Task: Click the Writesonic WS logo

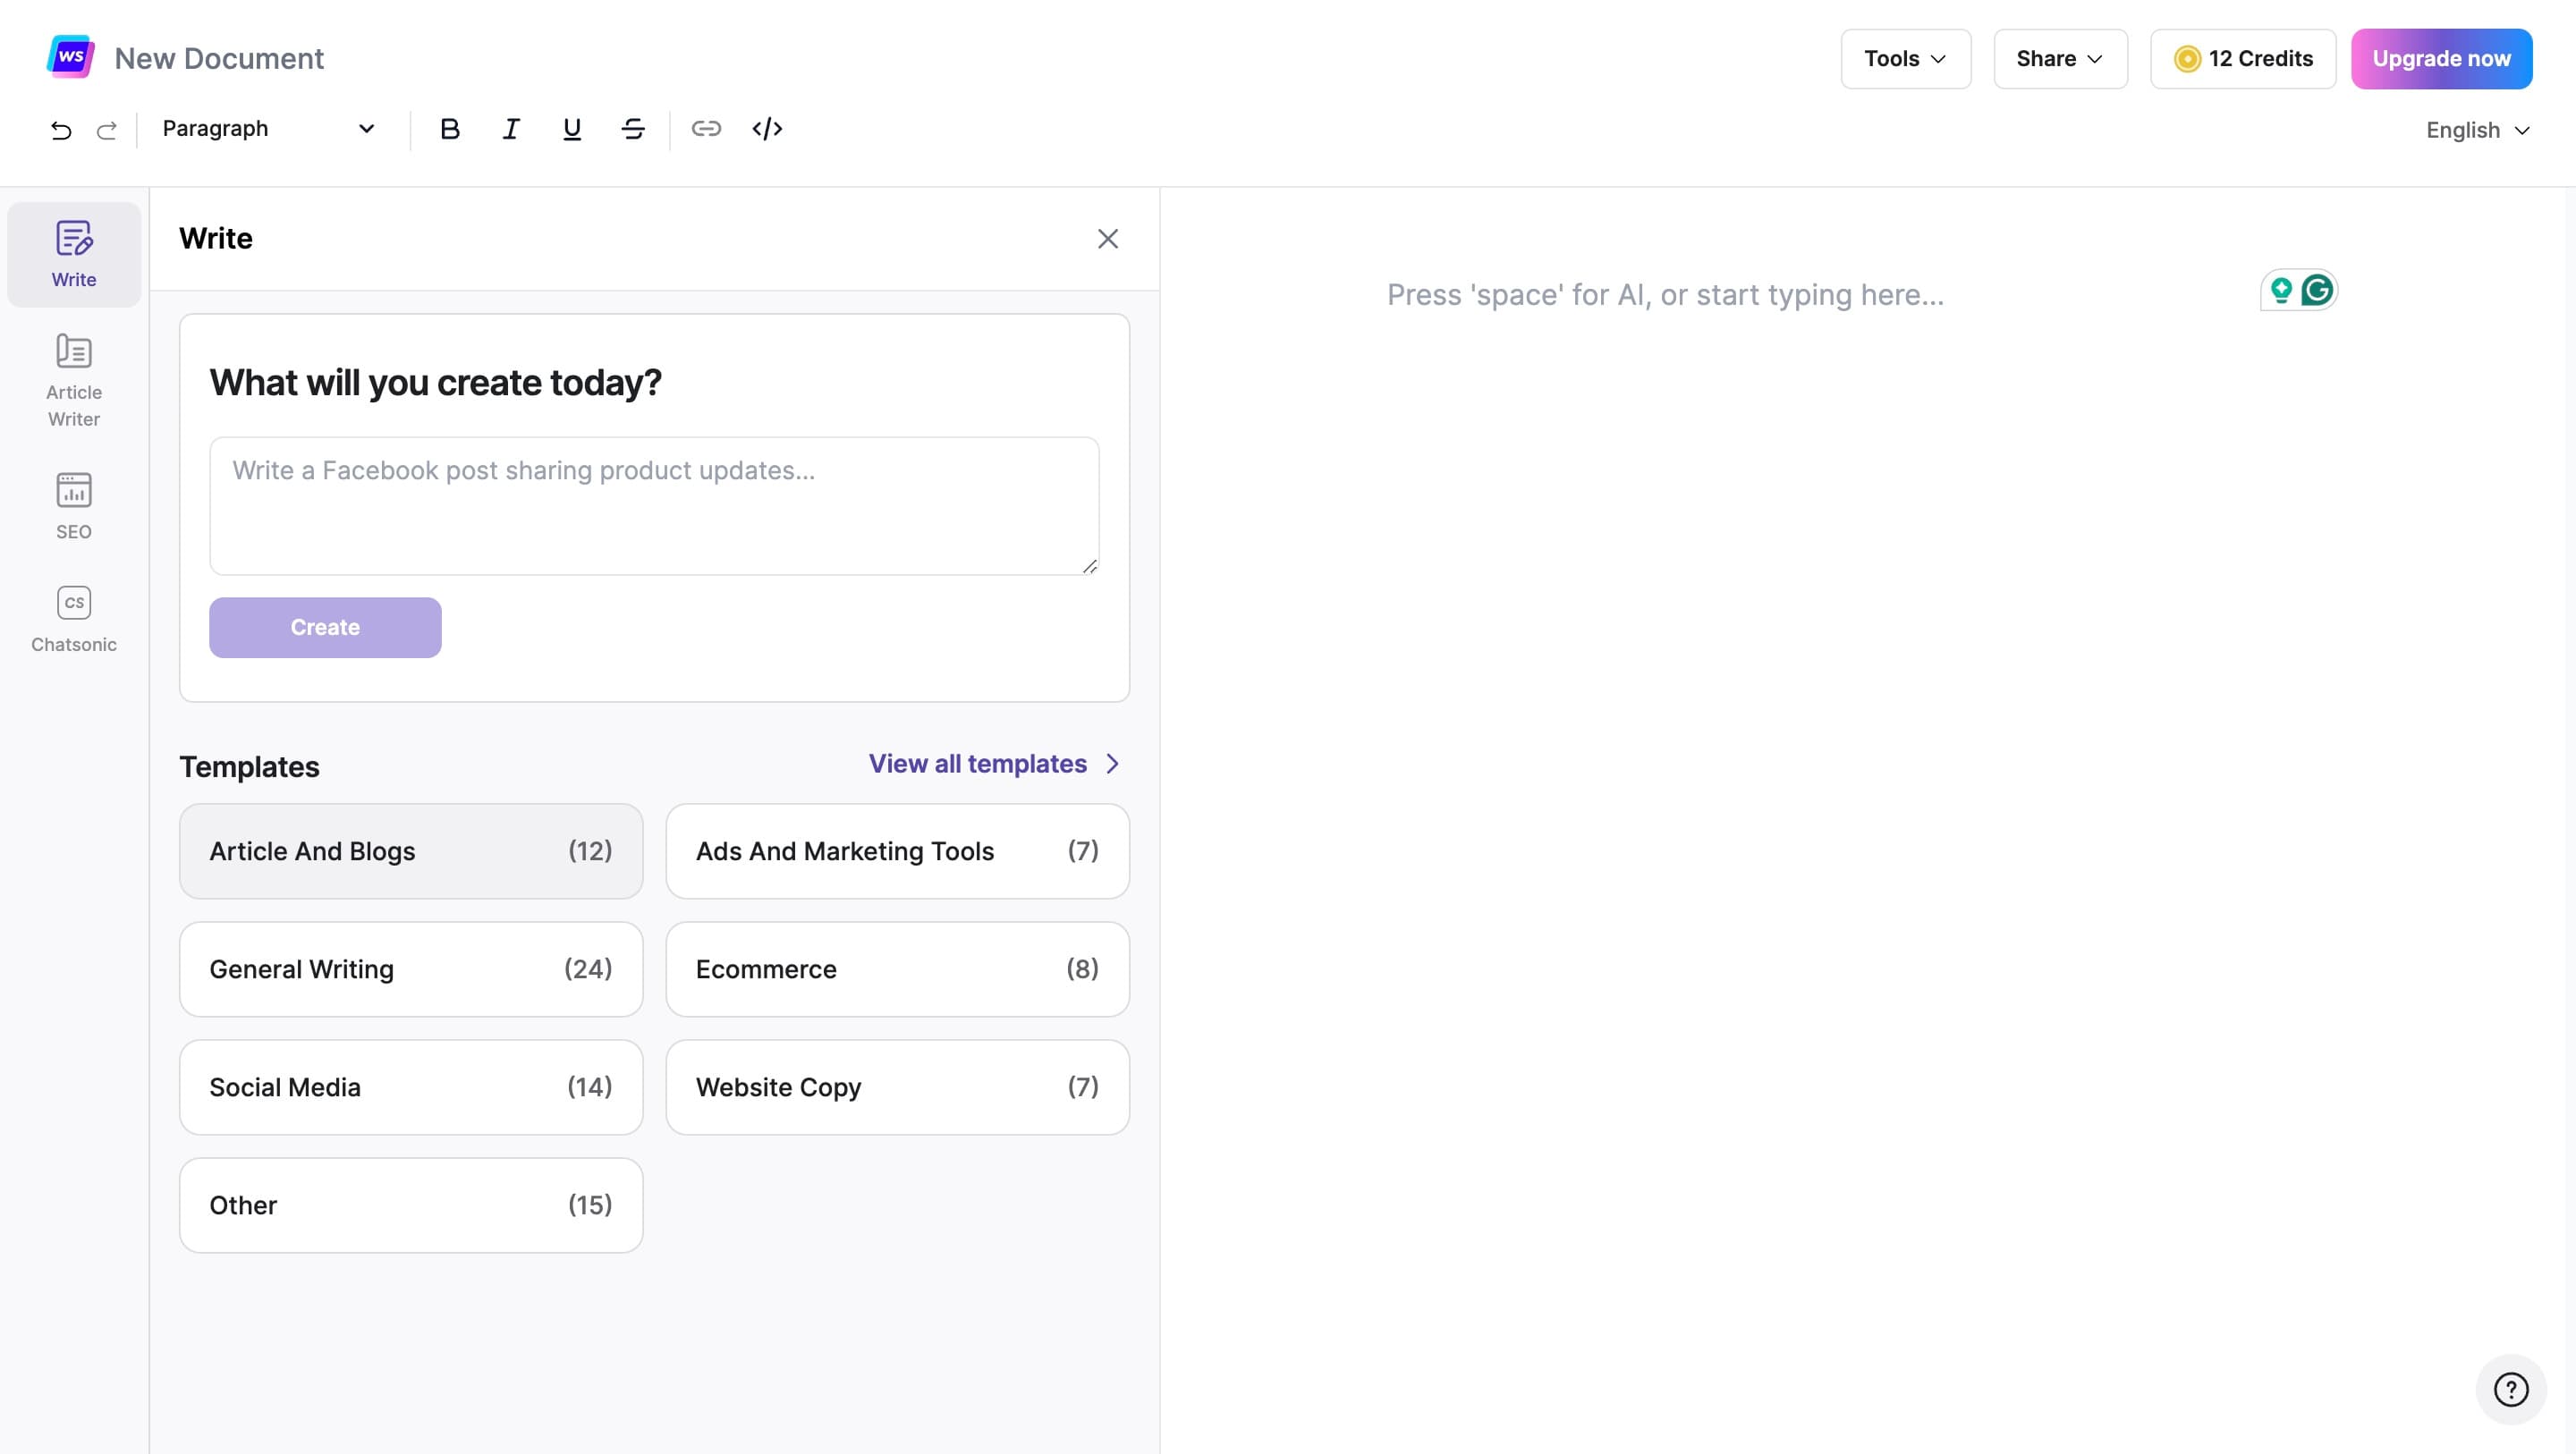Action: pos(71,57)
